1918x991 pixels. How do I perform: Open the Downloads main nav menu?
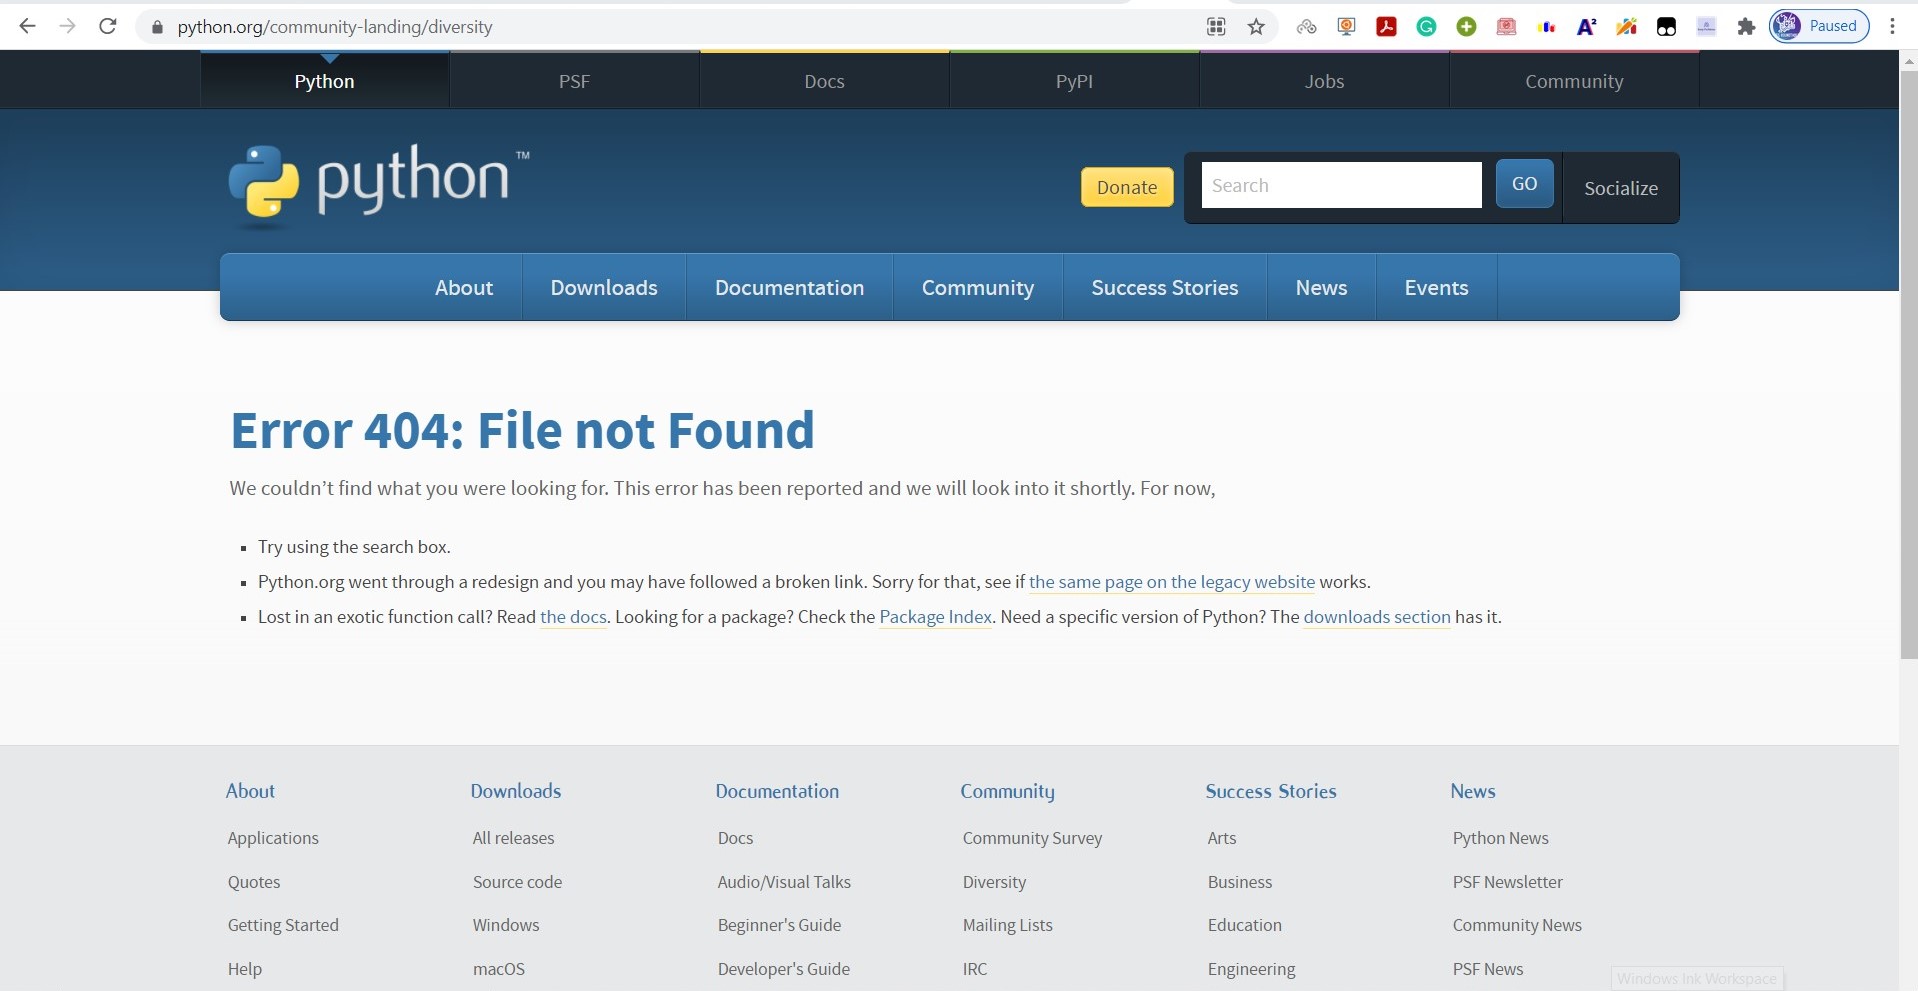pyautogui.click(x=604, y=288)
